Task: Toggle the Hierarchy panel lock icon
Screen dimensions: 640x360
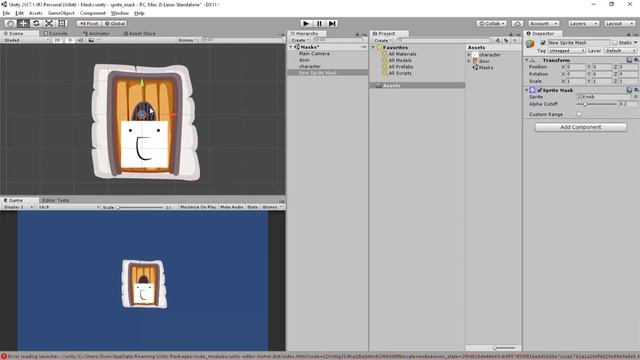Action: (357, 35)
